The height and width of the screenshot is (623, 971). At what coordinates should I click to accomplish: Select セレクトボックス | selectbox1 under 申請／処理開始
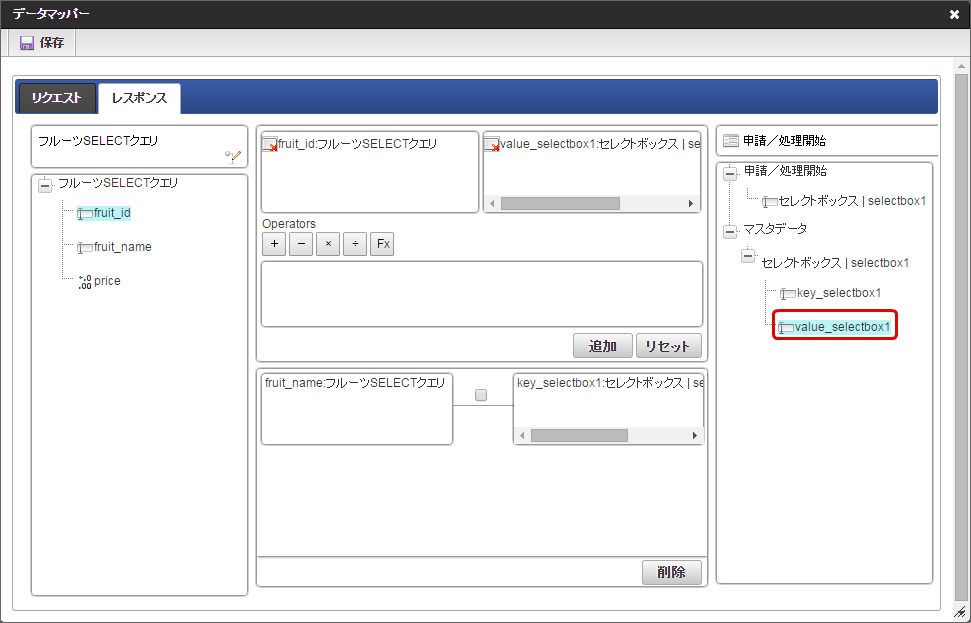852,201
